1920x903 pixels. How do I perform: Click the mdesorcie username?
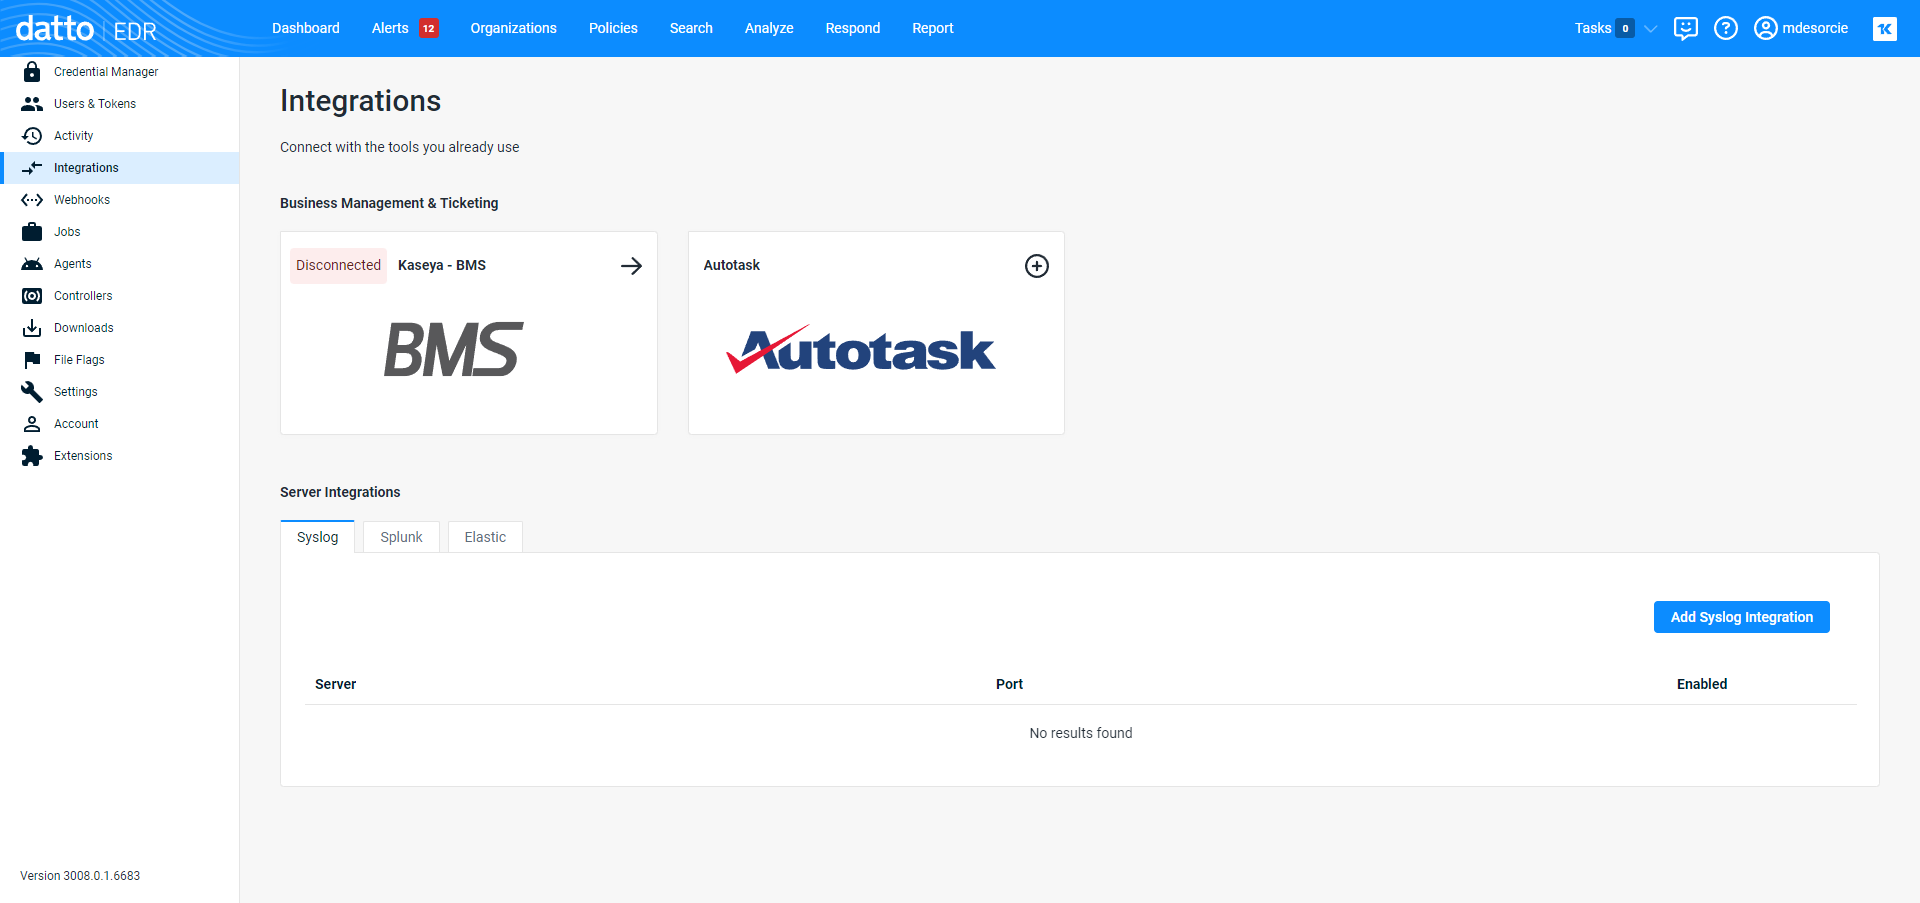1815,28
